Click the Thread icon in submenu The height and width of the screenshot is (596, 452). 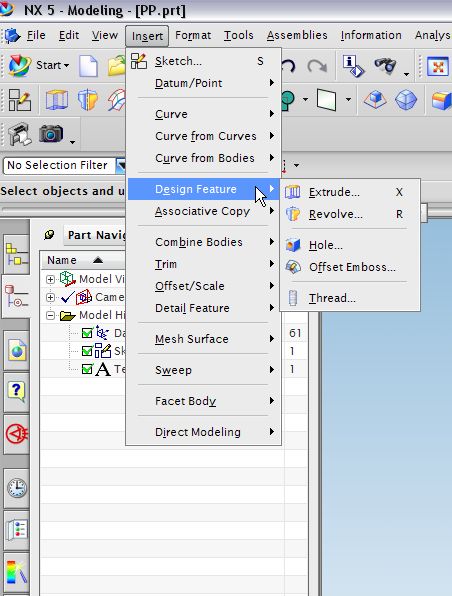[293, 298]
